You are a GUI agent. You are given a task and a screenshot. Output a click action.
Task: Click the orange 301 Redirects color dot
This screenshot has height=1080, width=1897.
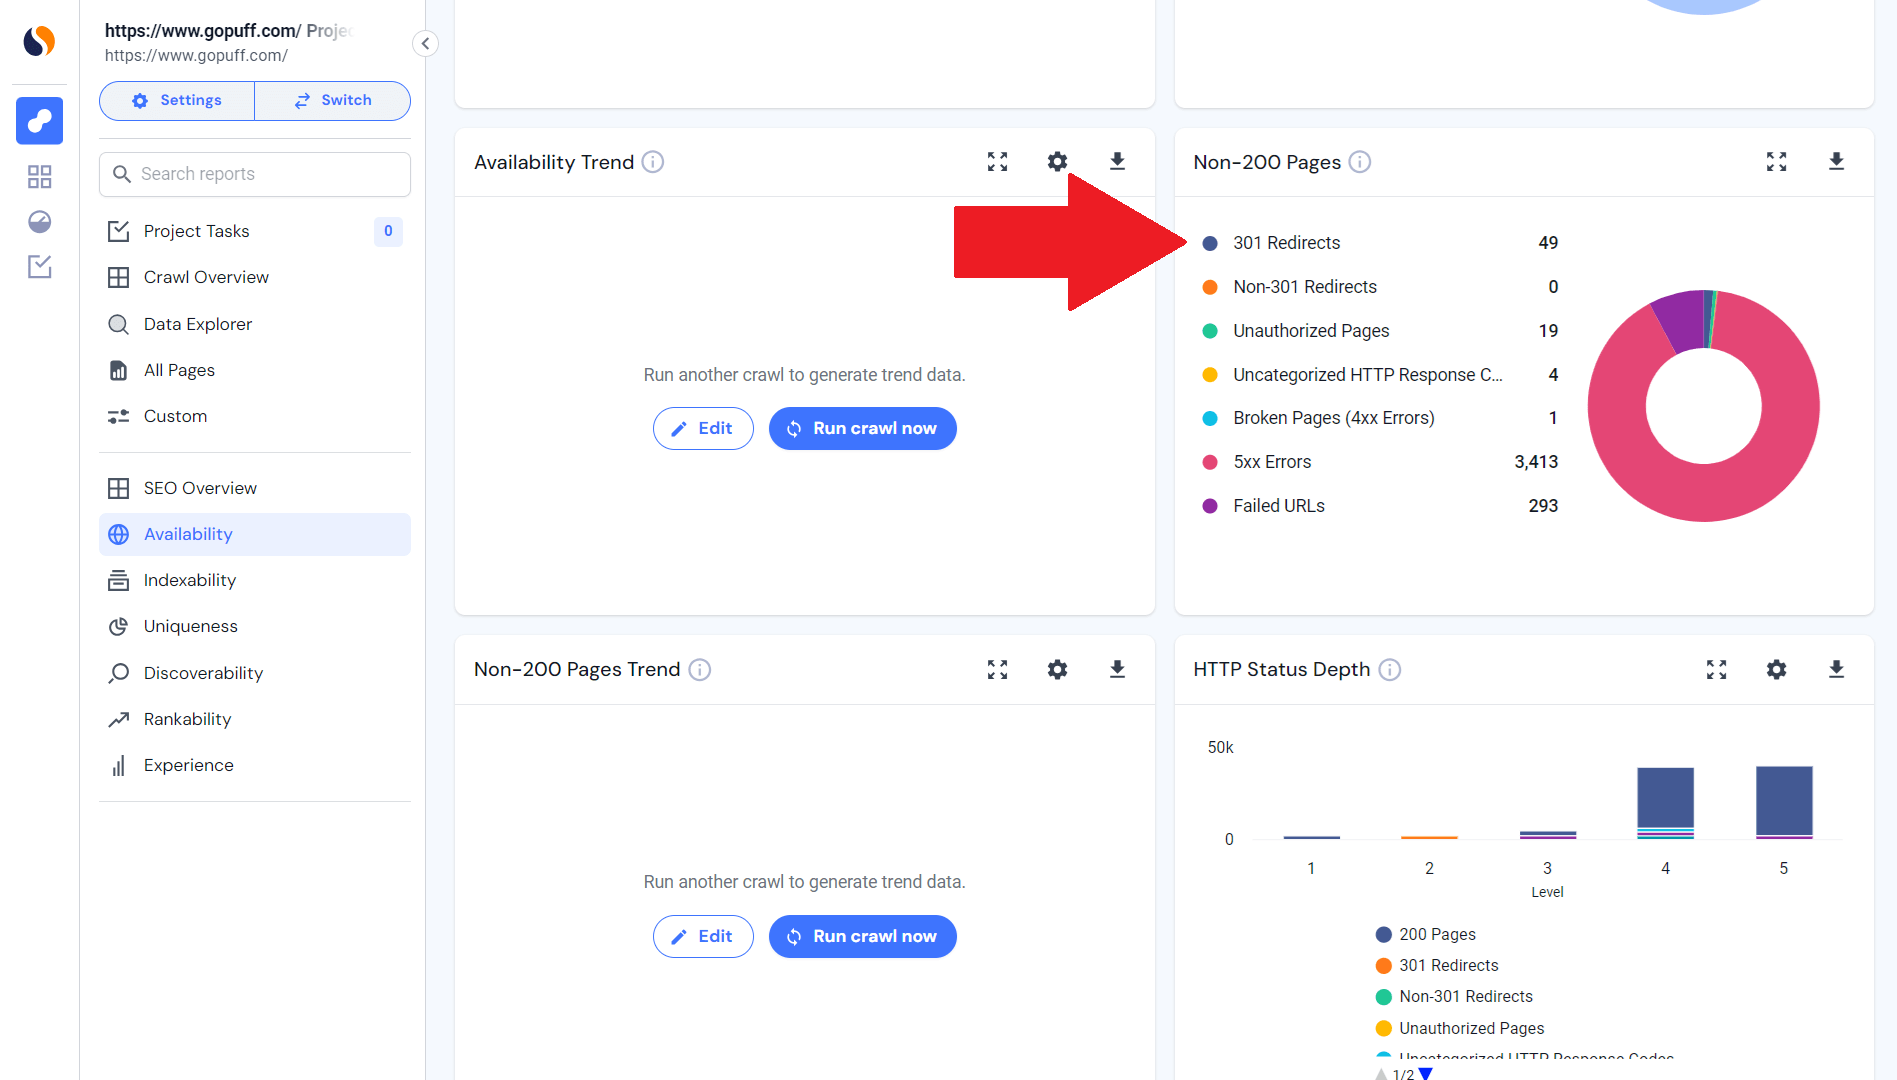1383,965
